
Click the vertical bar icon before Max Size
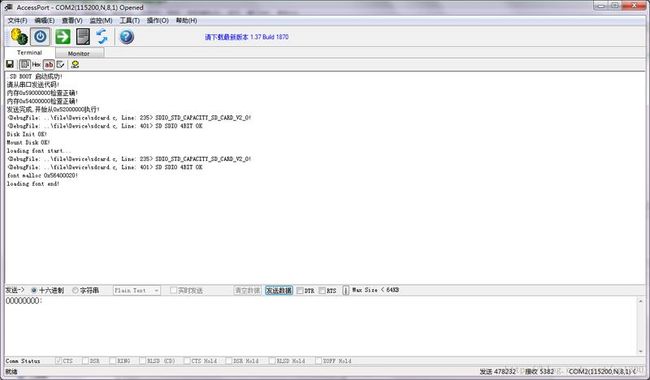click(x=346, y=290)
